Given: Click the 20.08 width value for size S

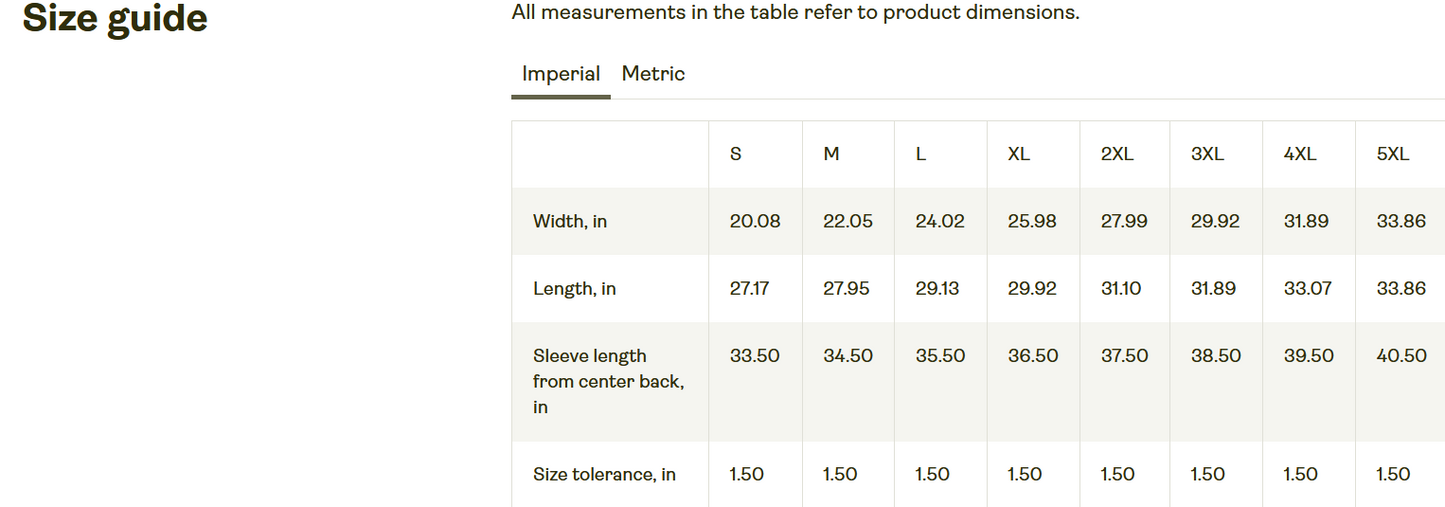Looking at the screenshot, I should point(755,222).
